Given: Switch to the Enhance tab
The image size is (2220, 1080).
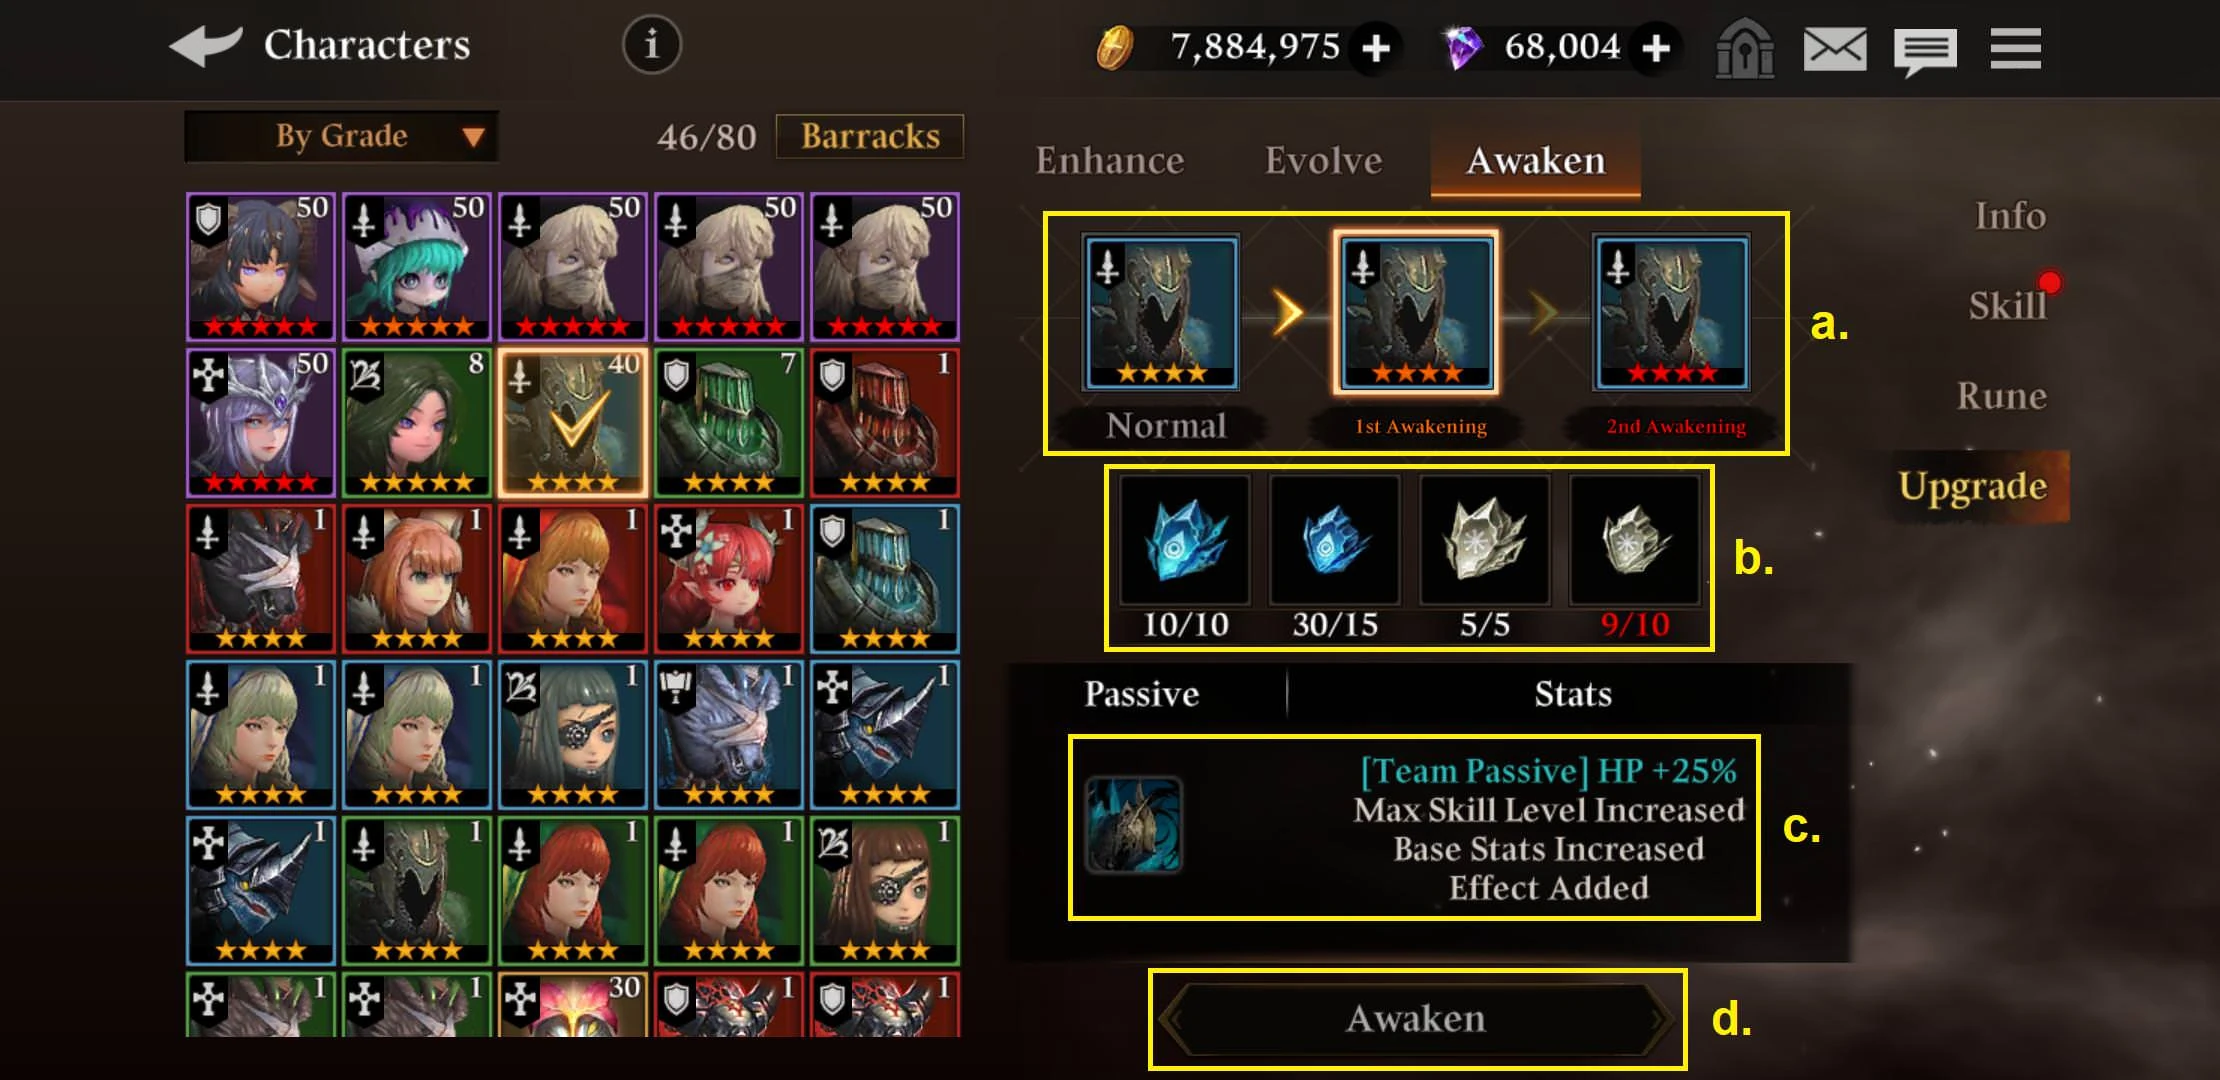Looking at the screenshot, I should (x=1110, y=161).
